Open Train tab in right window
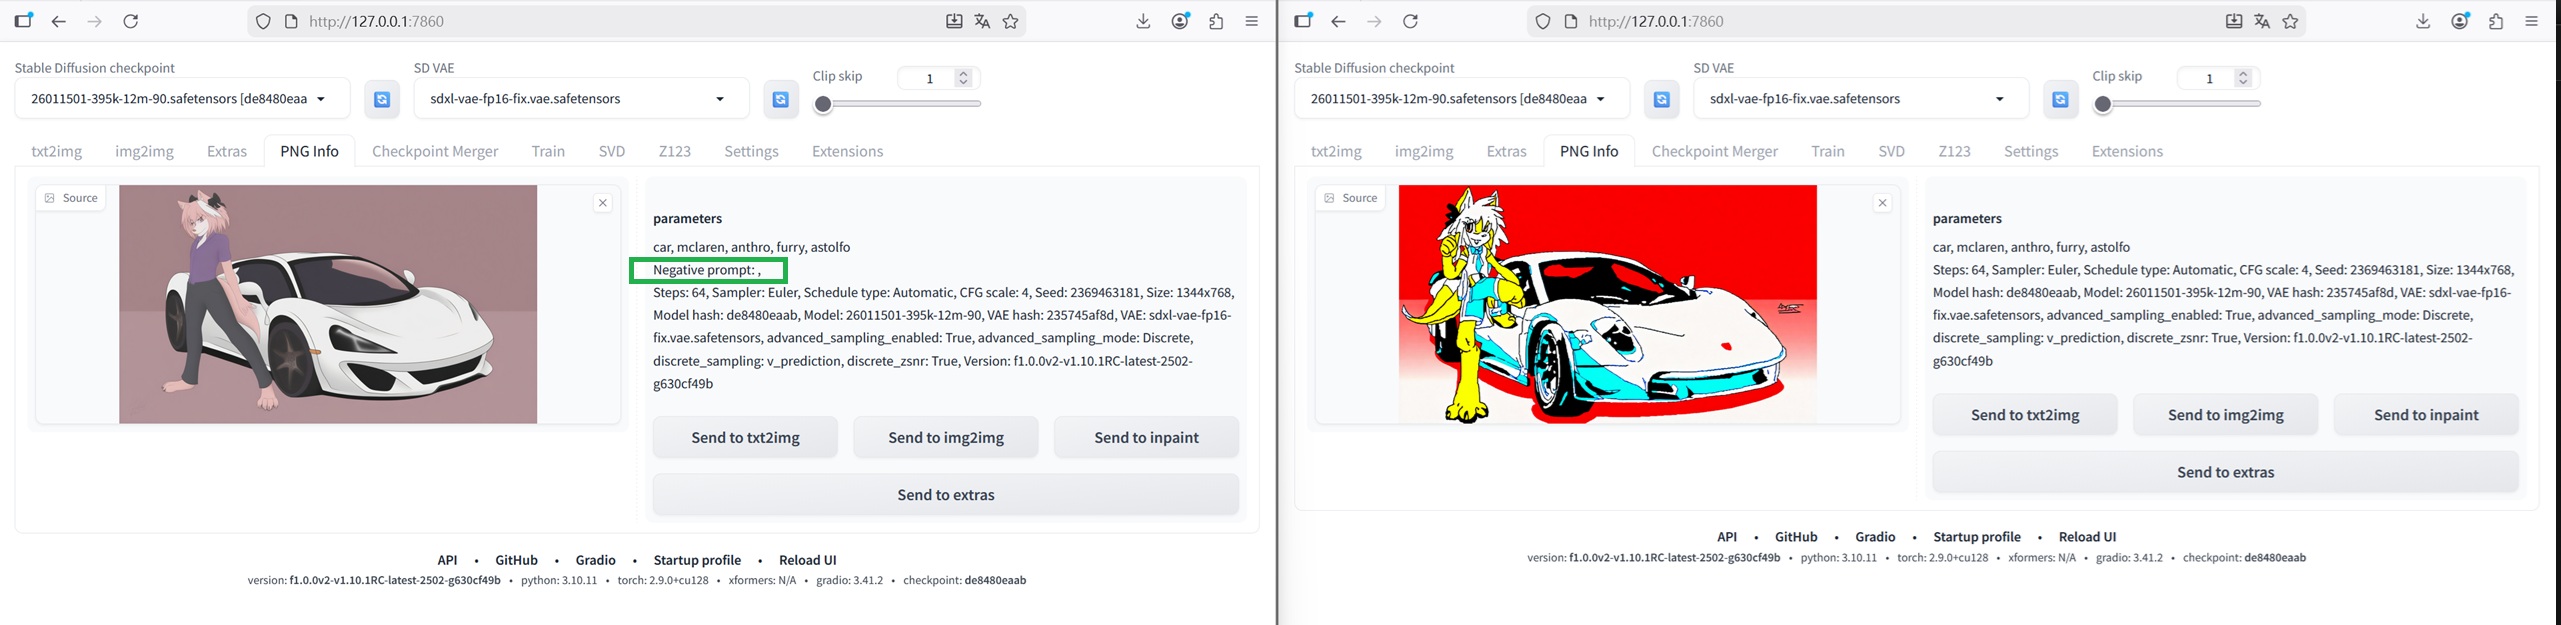 pos(1828,151)
